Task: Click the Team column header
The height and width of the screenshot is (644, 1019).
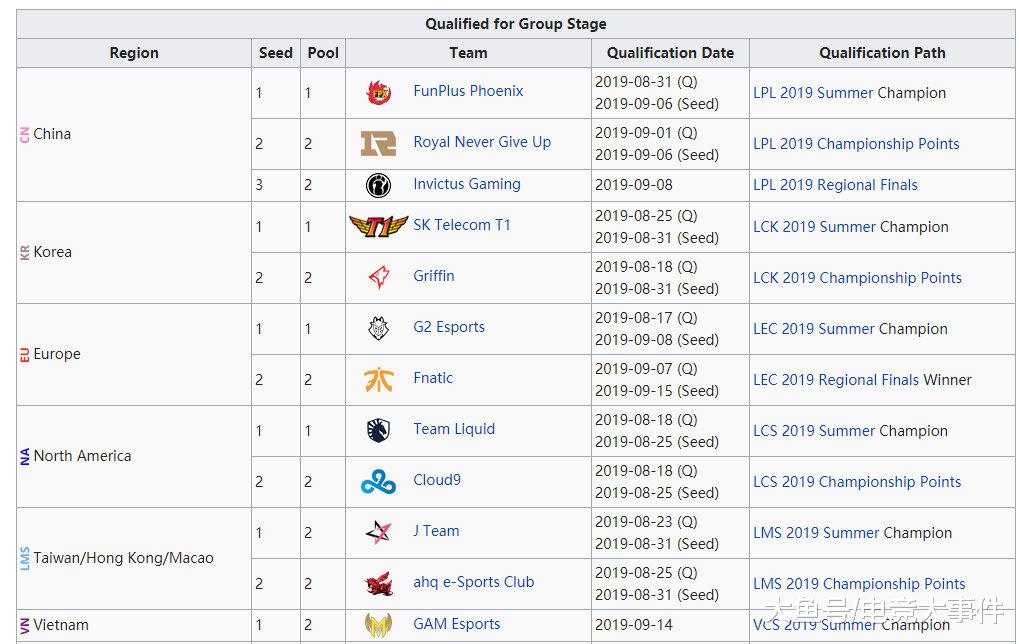Action: [468, 53]
